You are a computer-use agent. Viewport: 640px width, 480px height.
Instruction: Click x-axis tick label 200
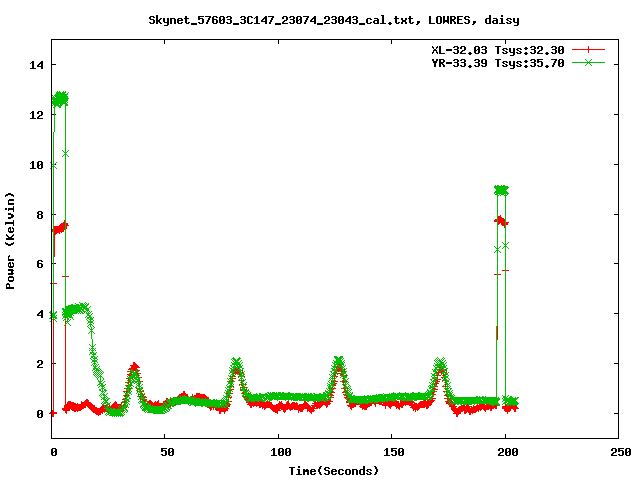[x=508, y=452]
